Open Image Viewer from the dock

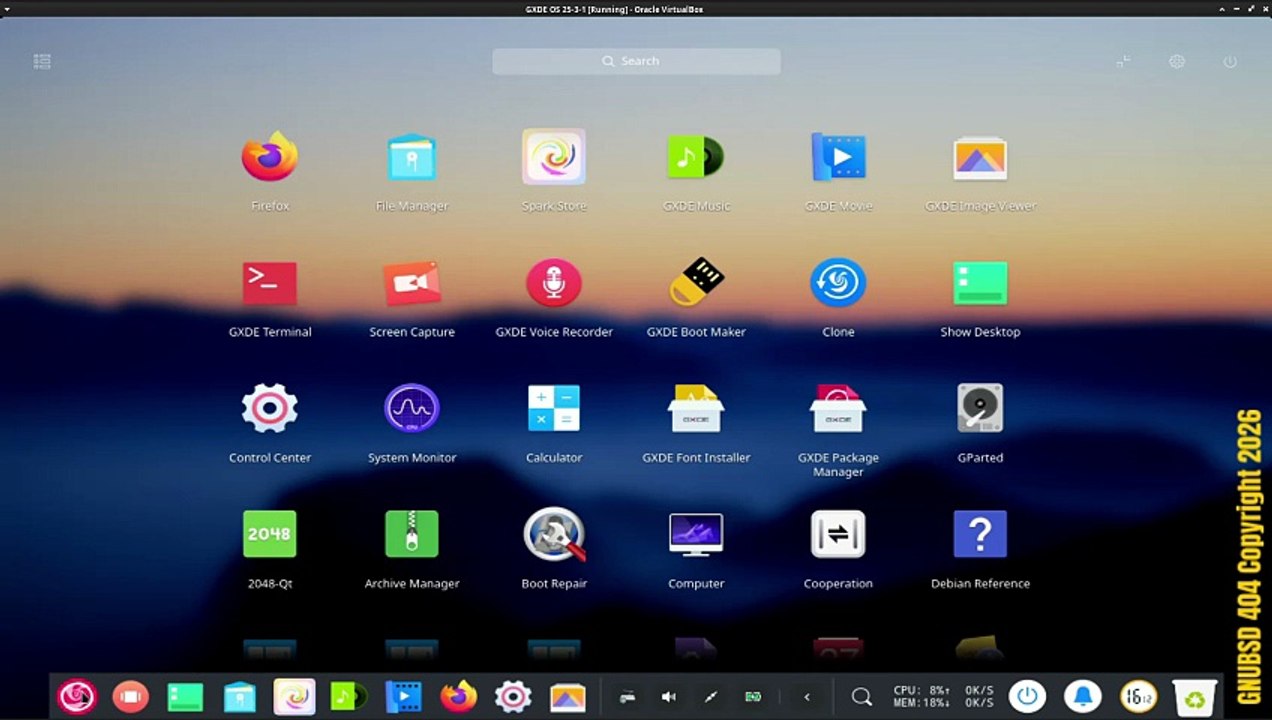pyautogui.click(x=567, y=696)
